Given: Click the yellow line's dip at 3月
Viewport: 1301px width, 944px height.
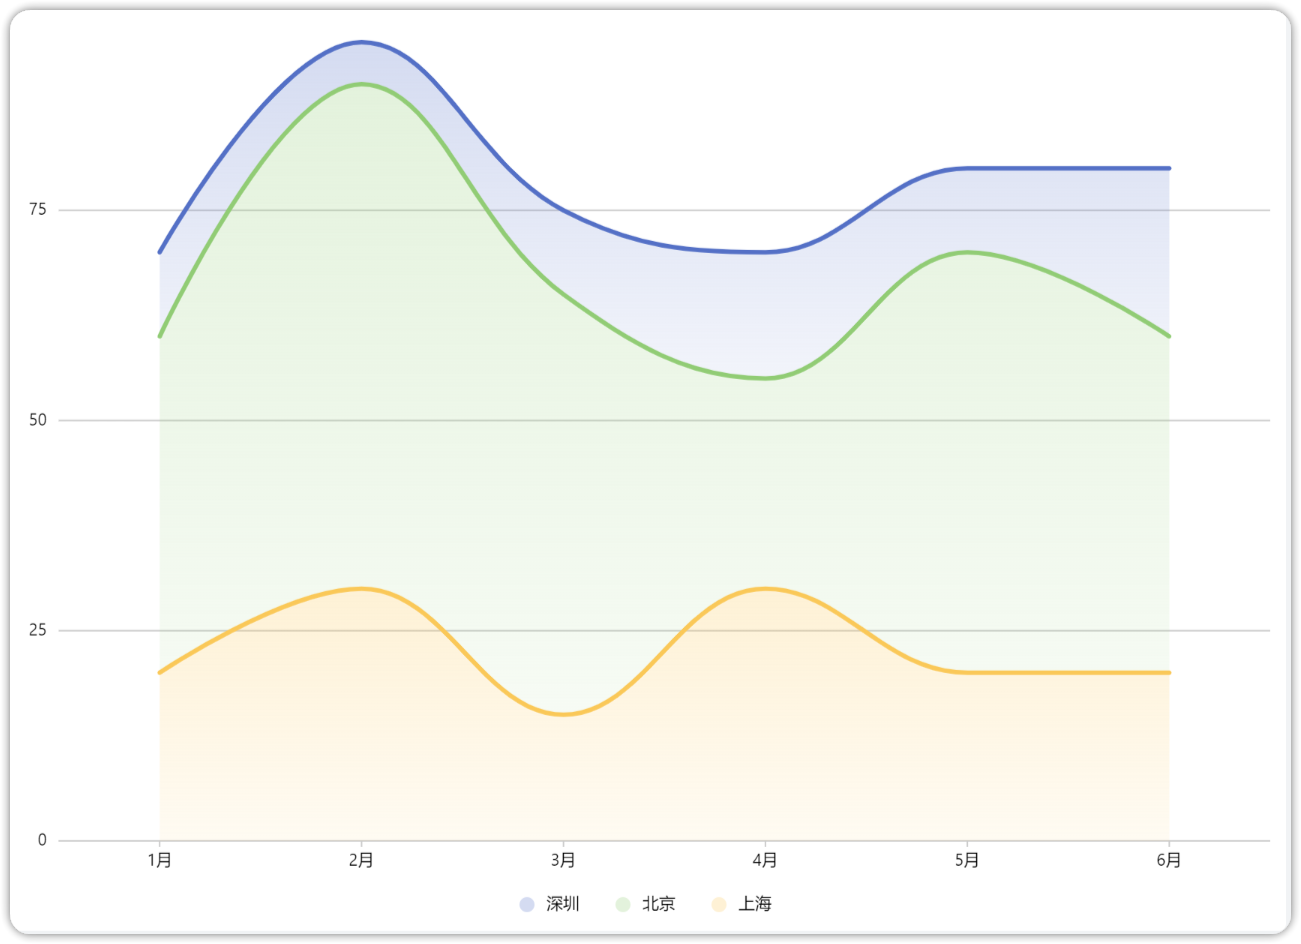Looking at the screenshot, I should point(563,714).
